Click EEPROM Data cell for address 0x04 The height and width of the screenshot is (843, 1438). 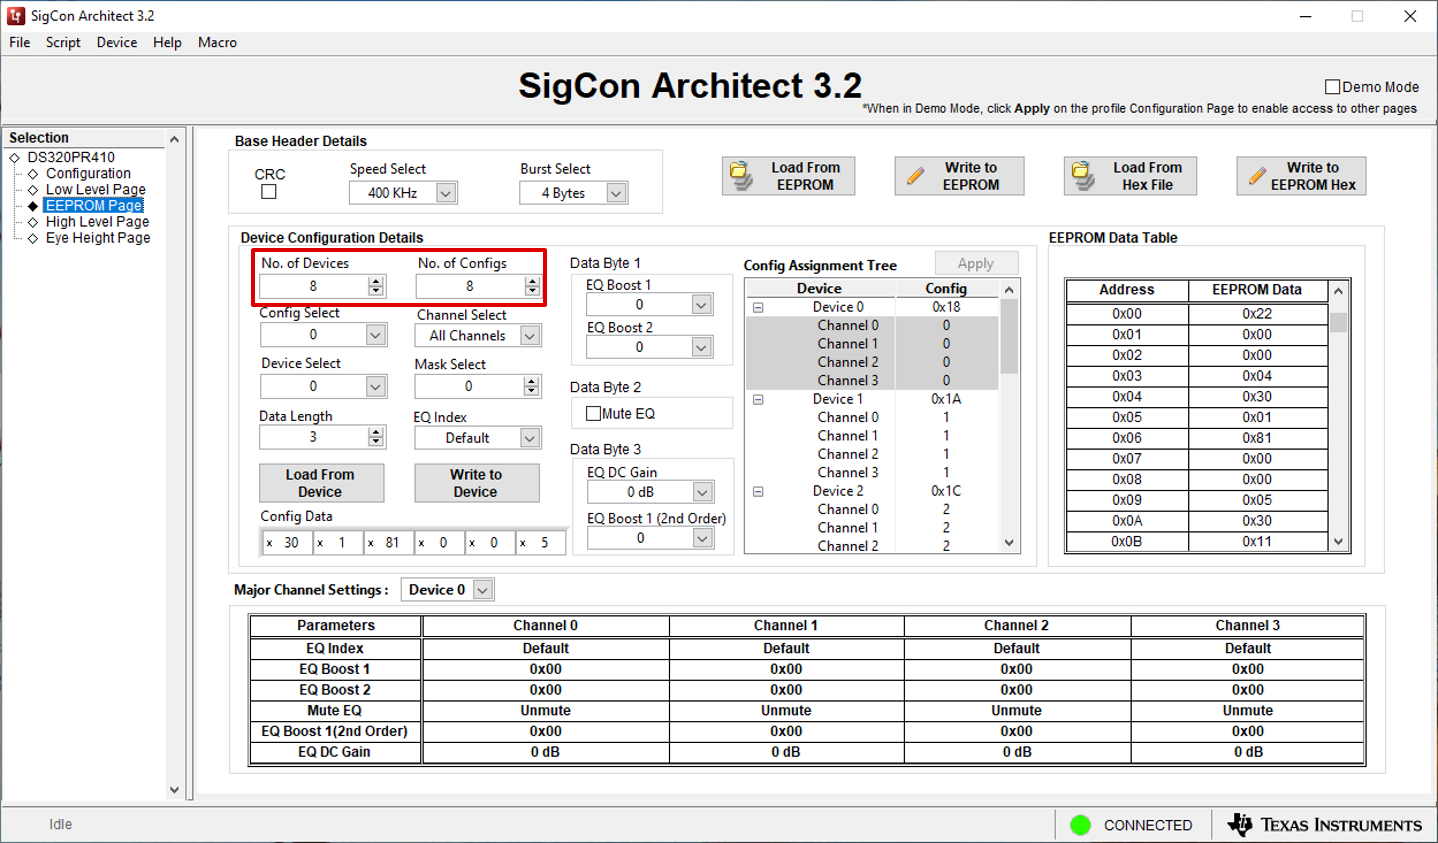tap(1257, 397)
